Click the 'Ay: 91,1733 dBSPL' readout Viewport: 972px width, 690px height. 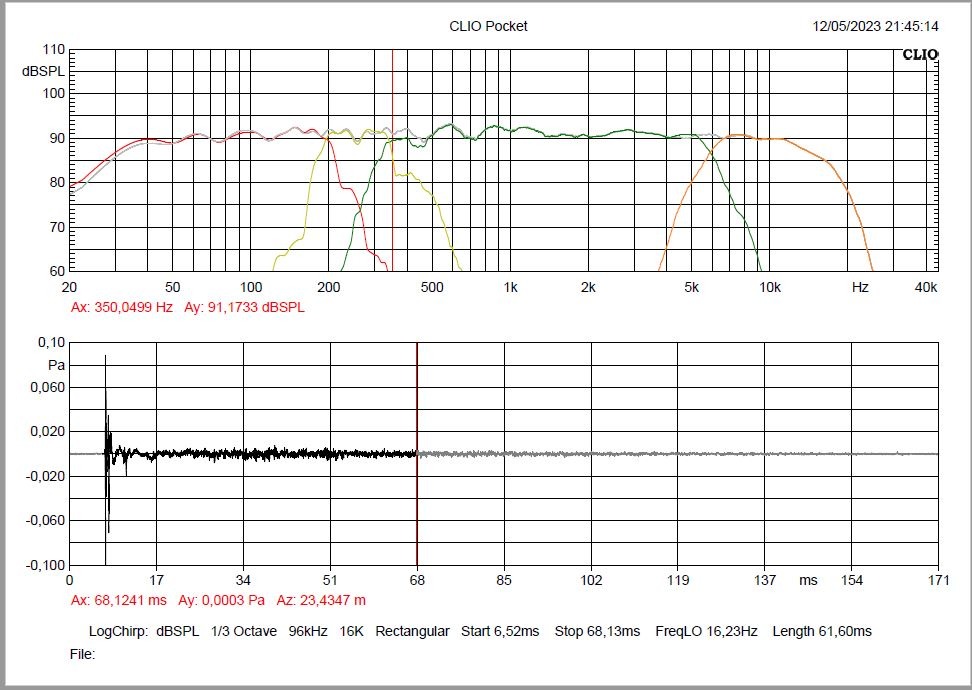tap(244, 307)
